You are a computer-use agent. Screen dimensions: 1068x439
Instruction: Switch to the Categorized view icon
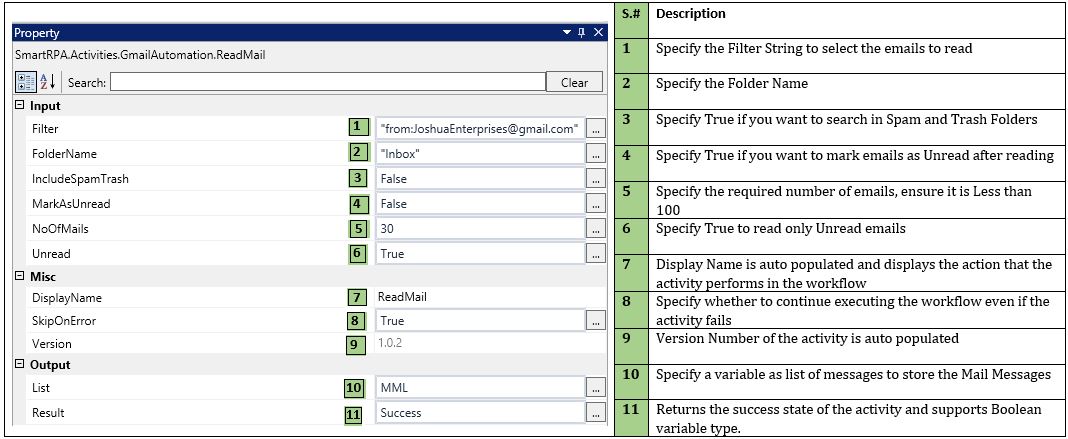point(25,82)
